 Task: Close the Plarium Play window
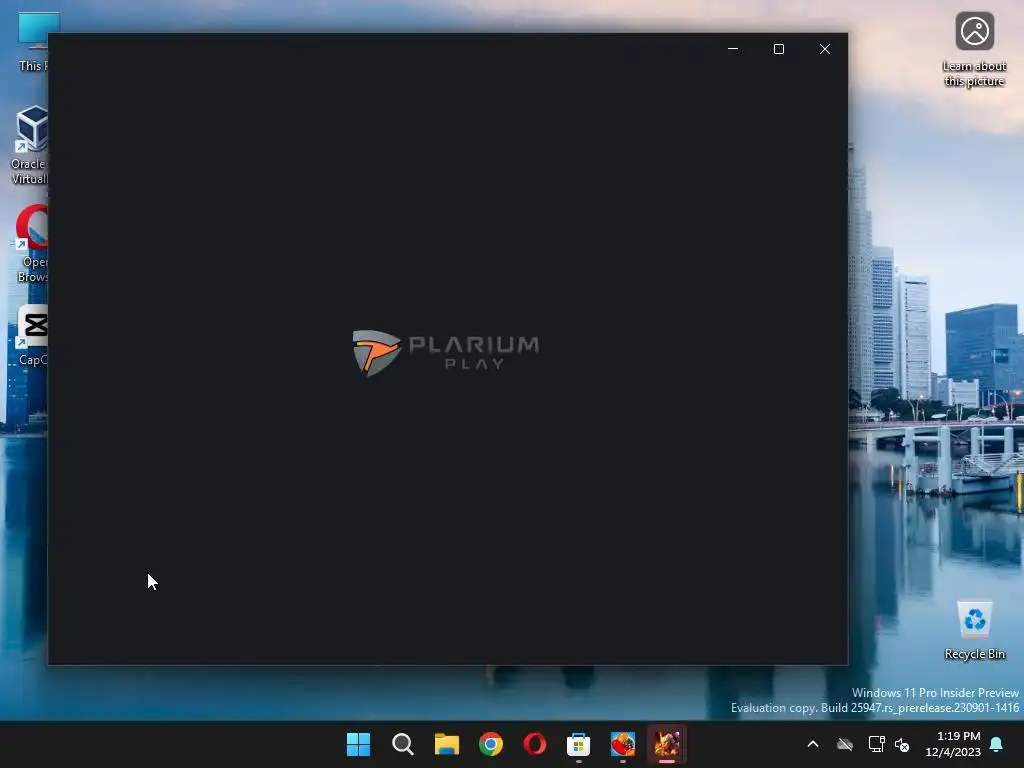(x=825, y=49)
